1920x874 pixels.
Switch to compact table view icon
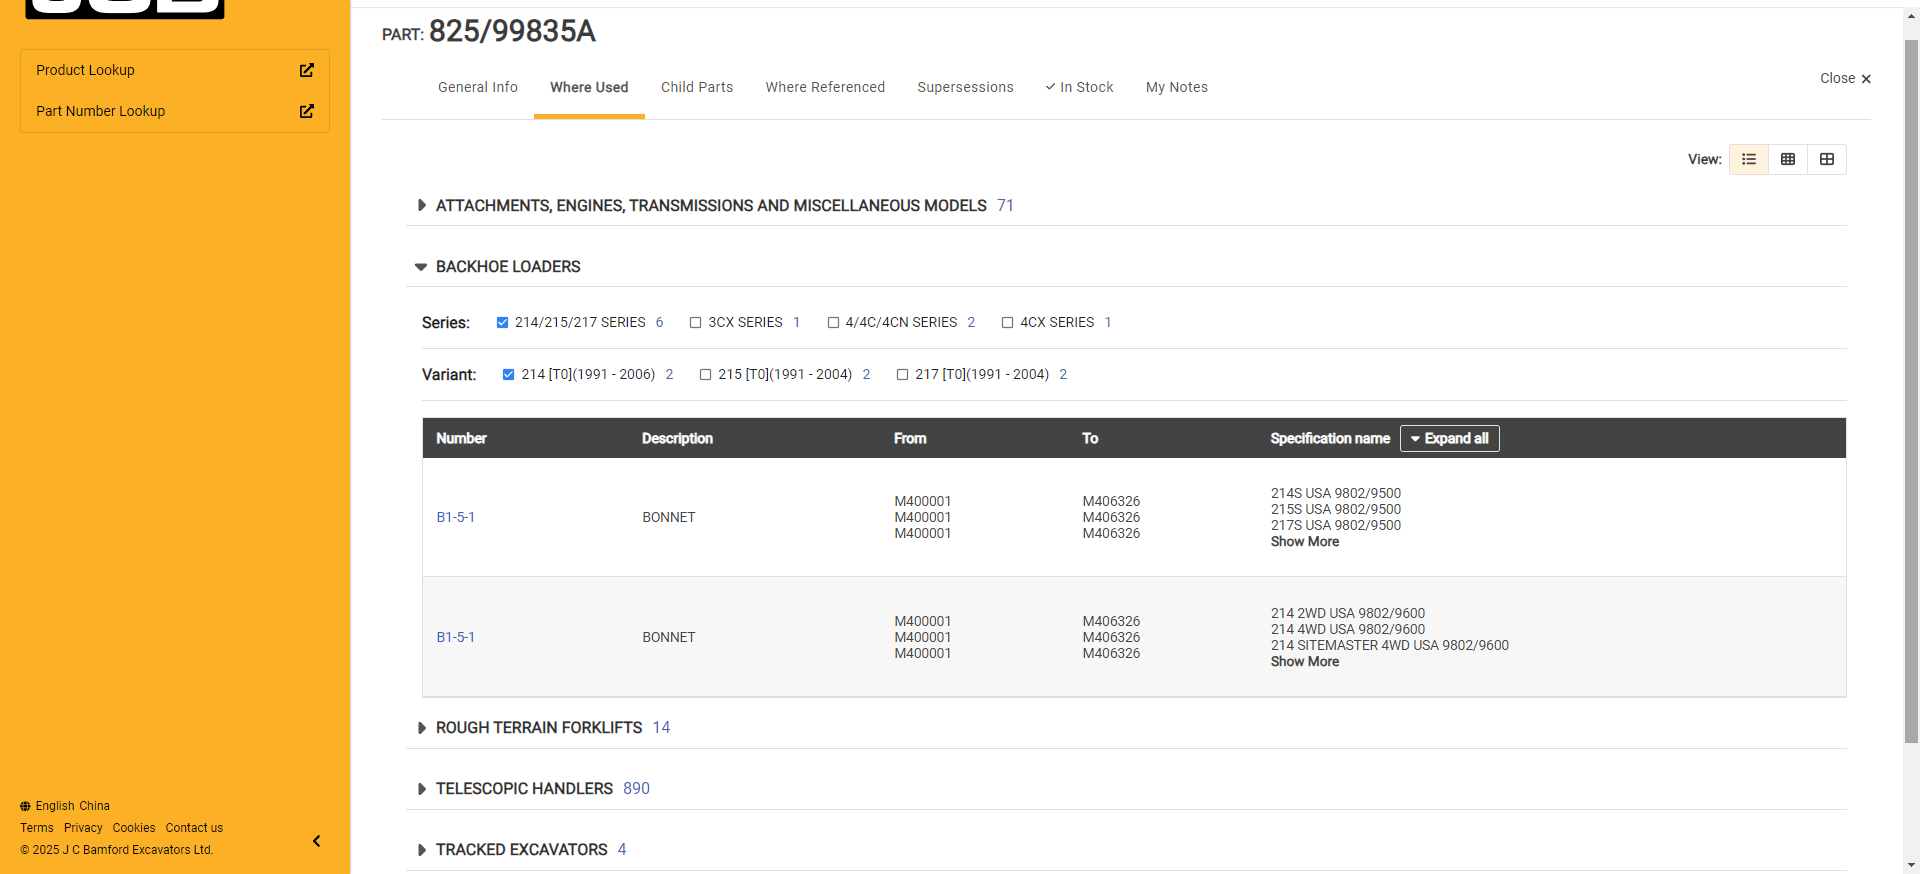coord(1788,159)
